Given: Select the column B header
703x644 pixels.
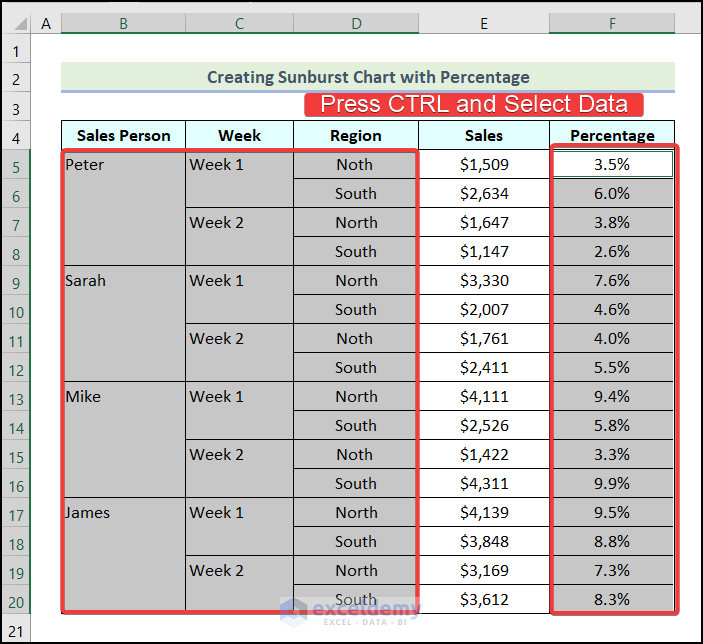Looking at the screenshot, I should [x=123, y=22].
